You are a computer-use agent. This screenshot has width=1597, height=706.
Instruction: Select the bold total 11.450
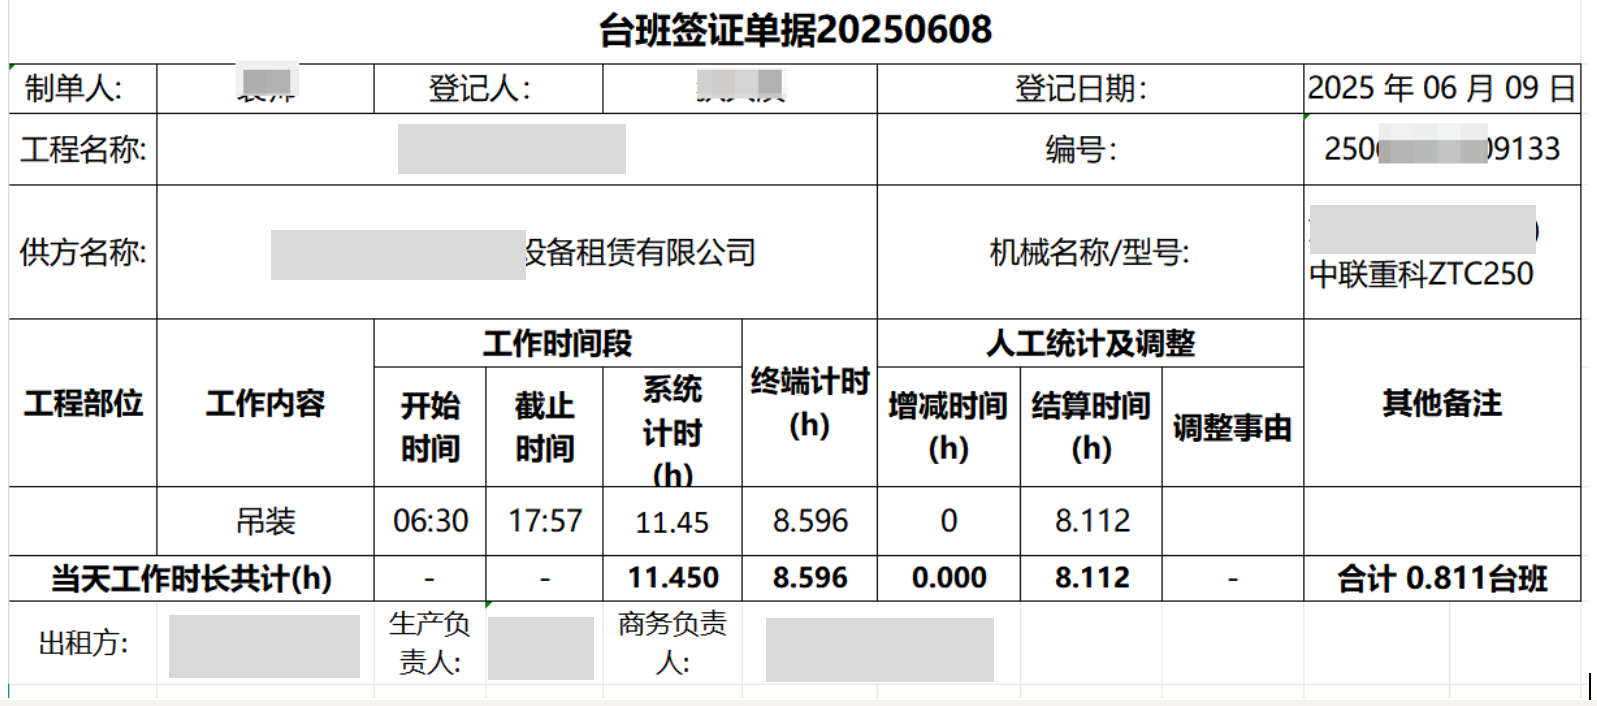pos(672,578)
